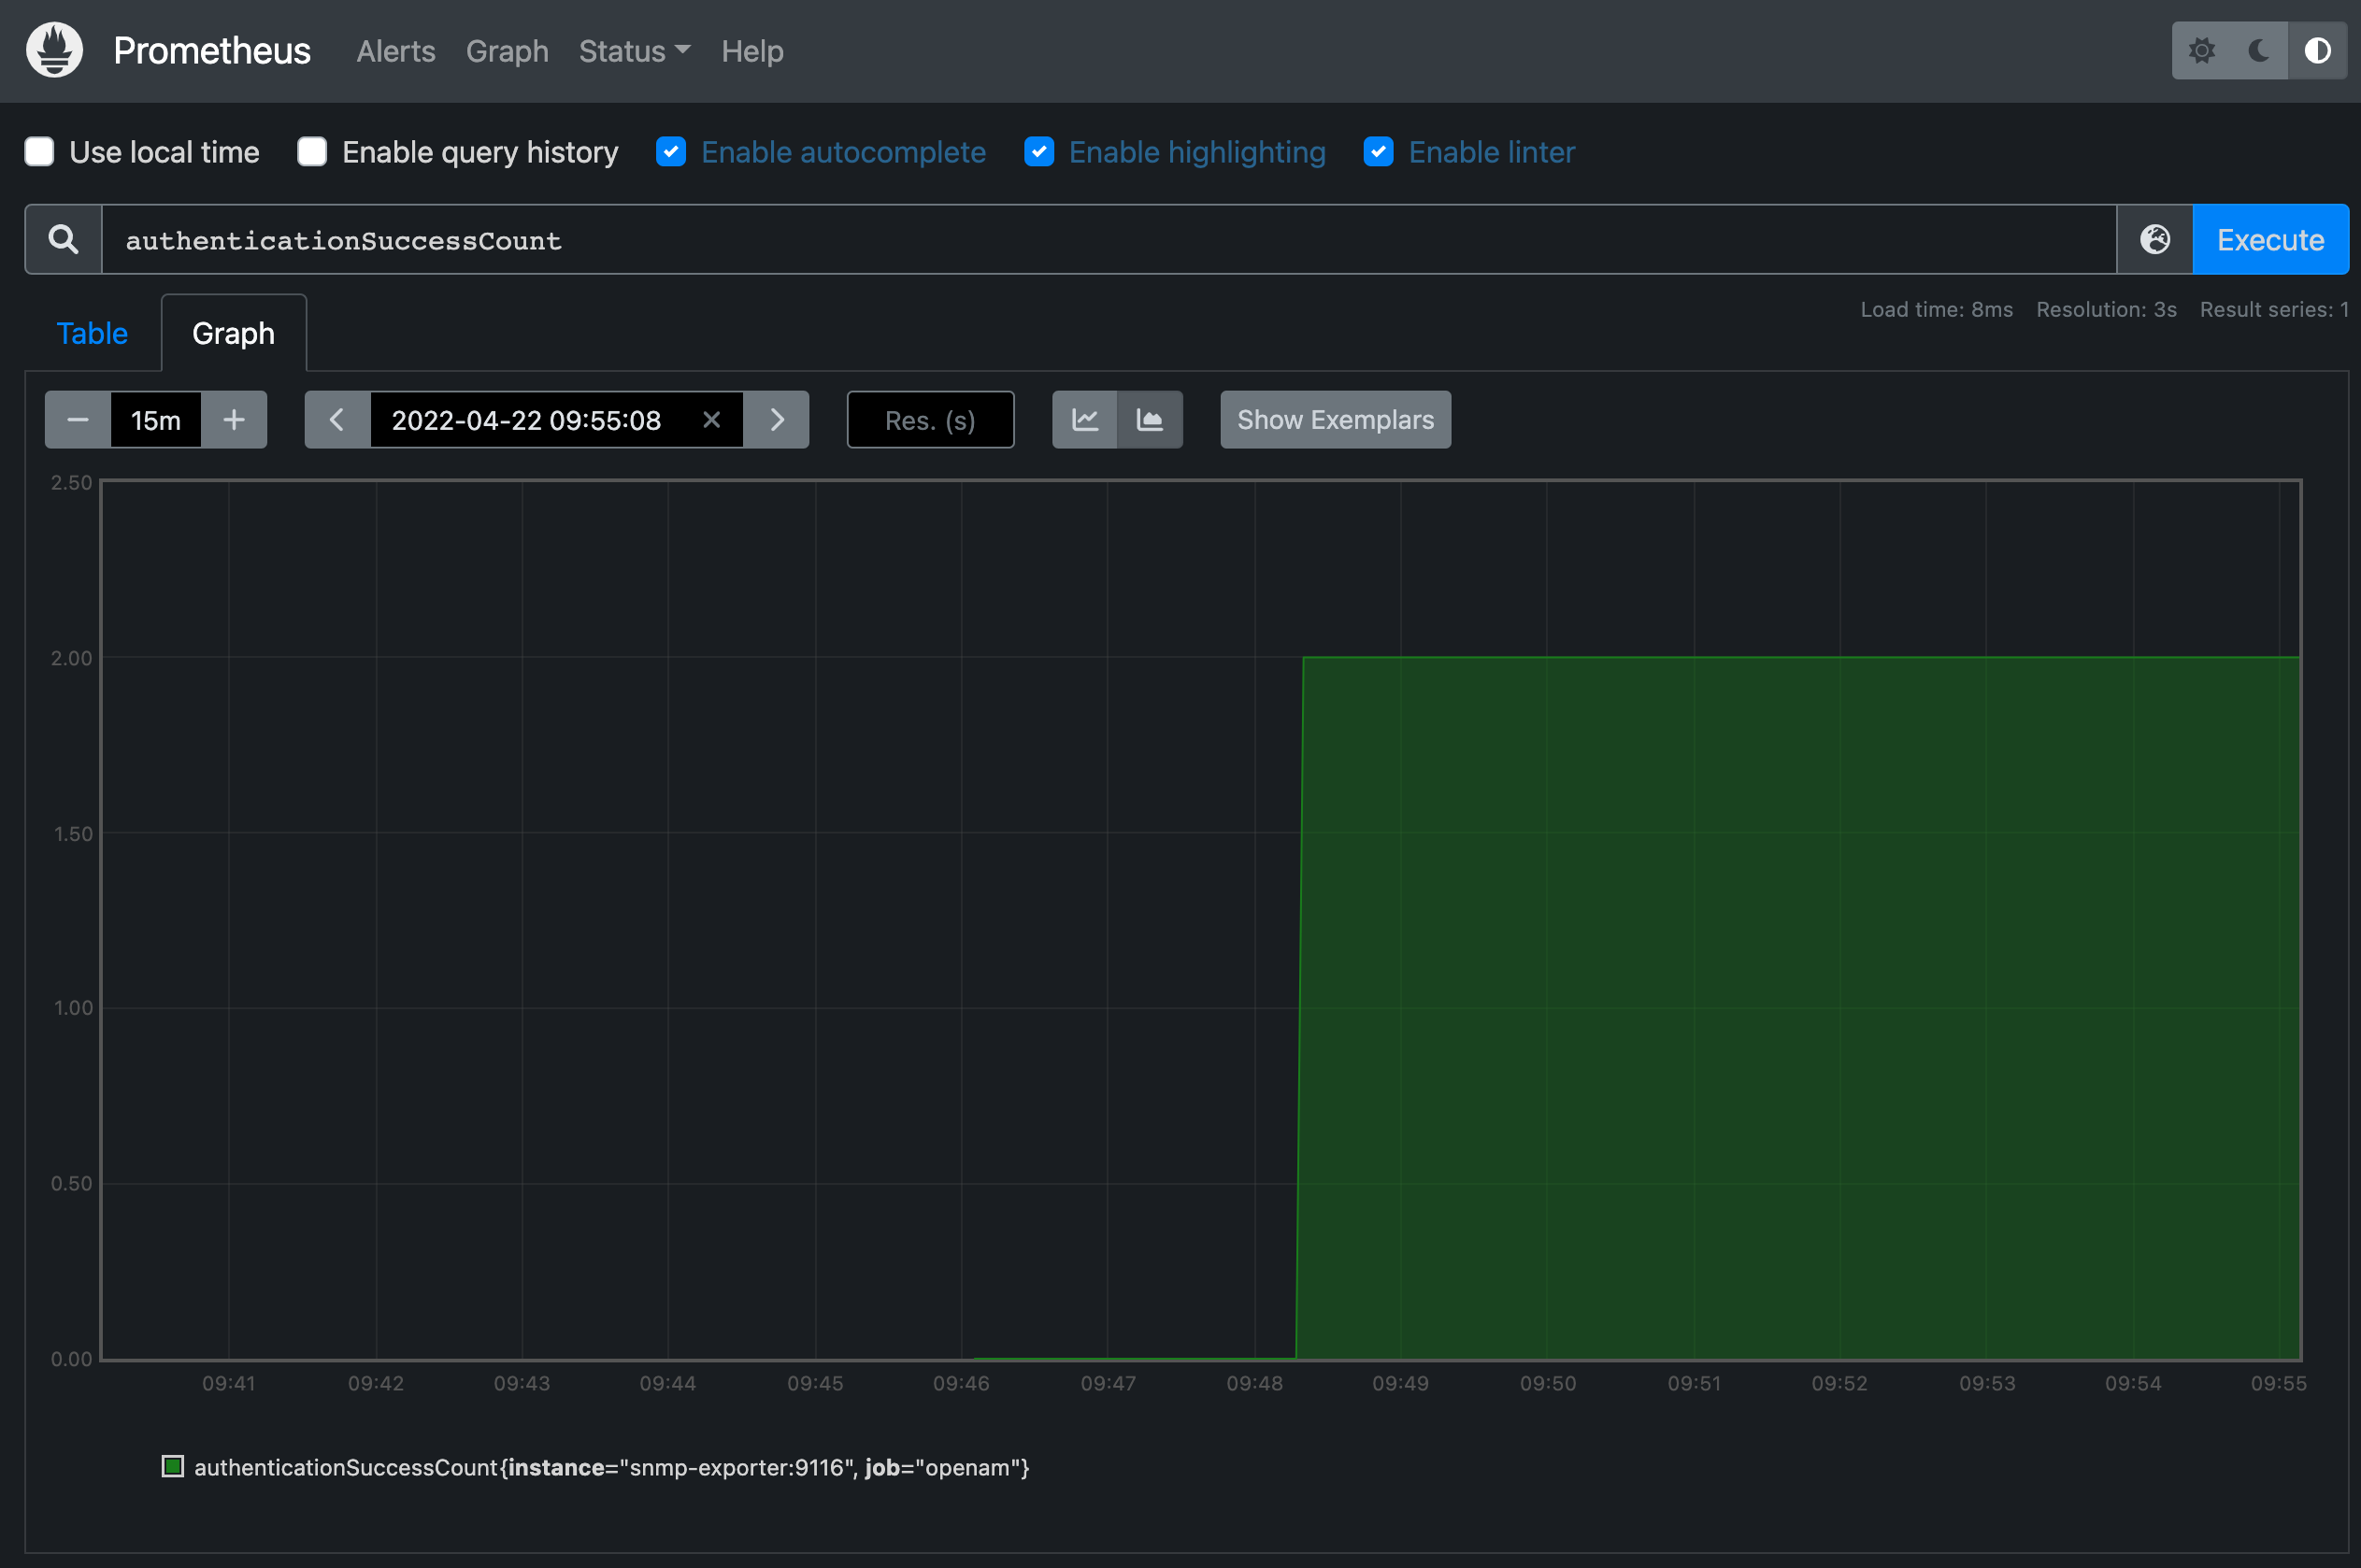Screen dimensions: 2361x1568
Task: Decrease the 15m time range
Action: click(x=78, y=420)
